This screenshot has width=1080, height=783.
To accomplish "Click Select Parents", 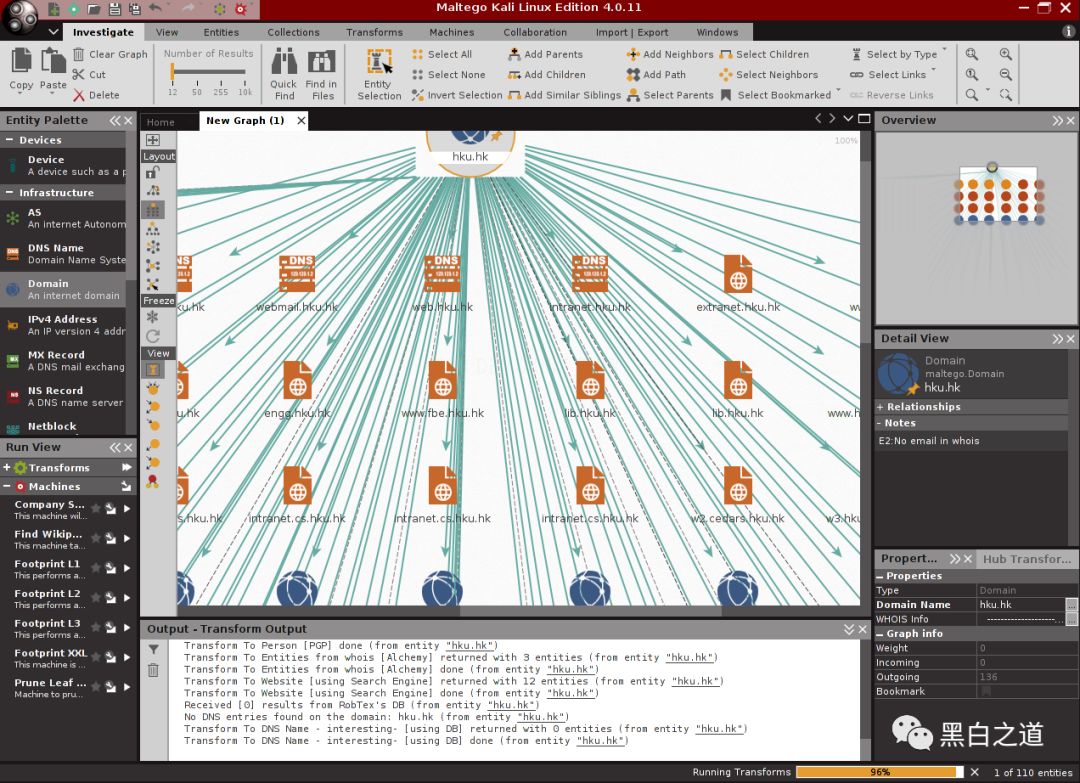I will click(670, 95).
